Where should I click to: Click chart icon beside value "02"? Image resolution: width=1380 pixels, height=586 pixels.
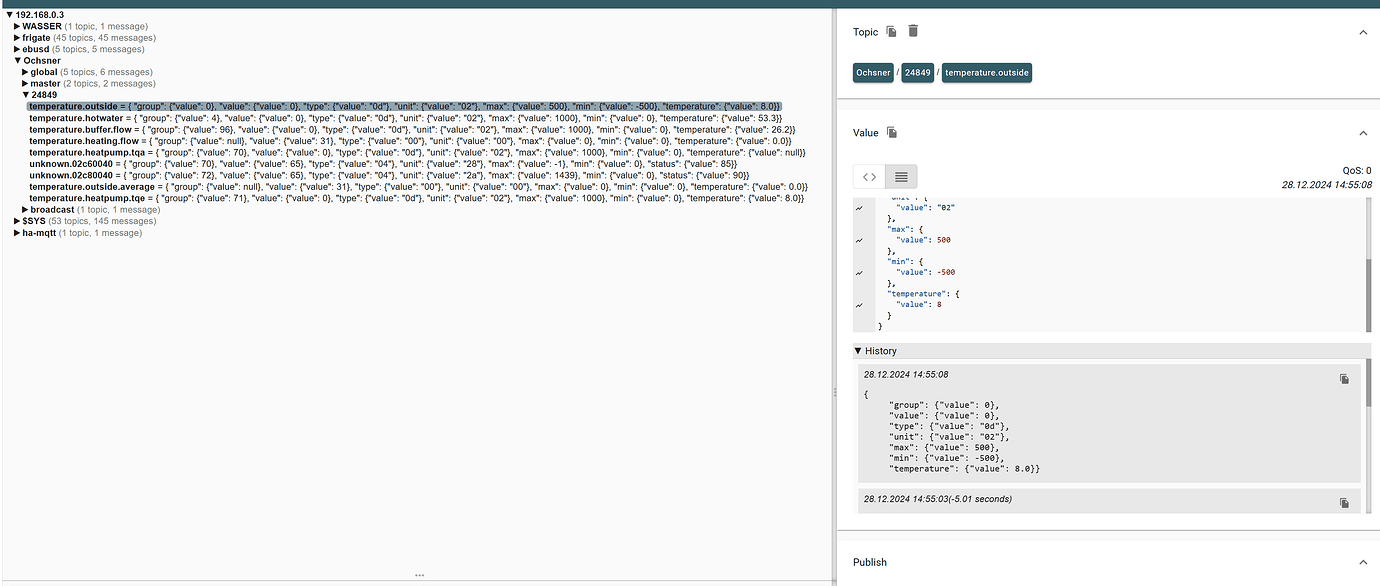click(859, 207)
